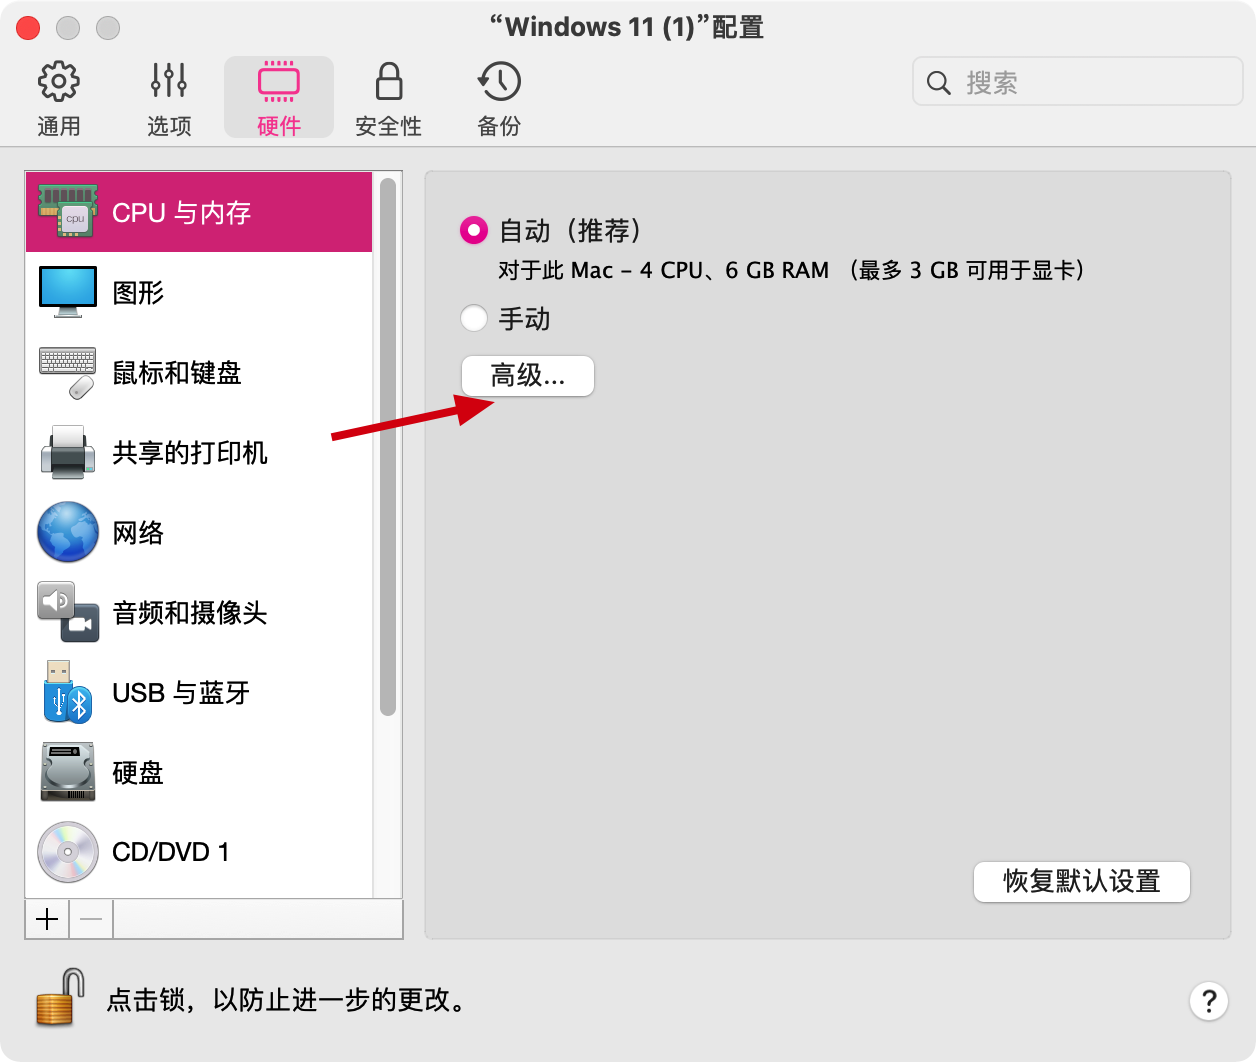Image resolution: width=1256 pixels, height=1062 pixels.
Task: Open the 选项 sliders tab
Action: 169,98
